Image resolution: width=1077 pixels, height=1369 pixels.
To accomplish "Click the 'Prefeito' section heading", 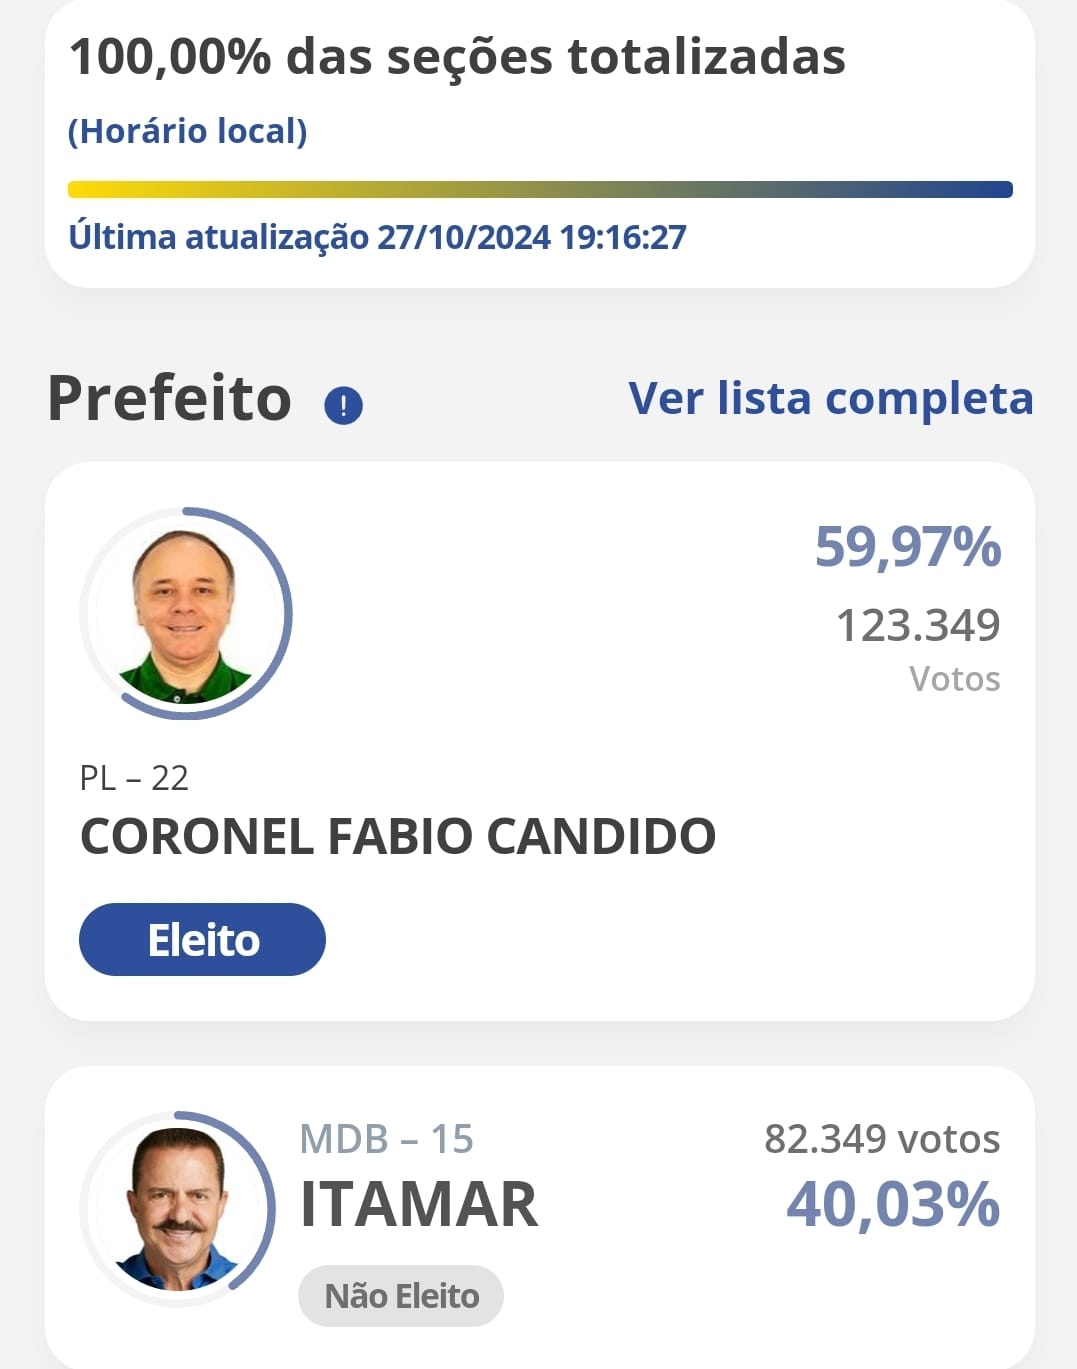I will coord(170,398).
